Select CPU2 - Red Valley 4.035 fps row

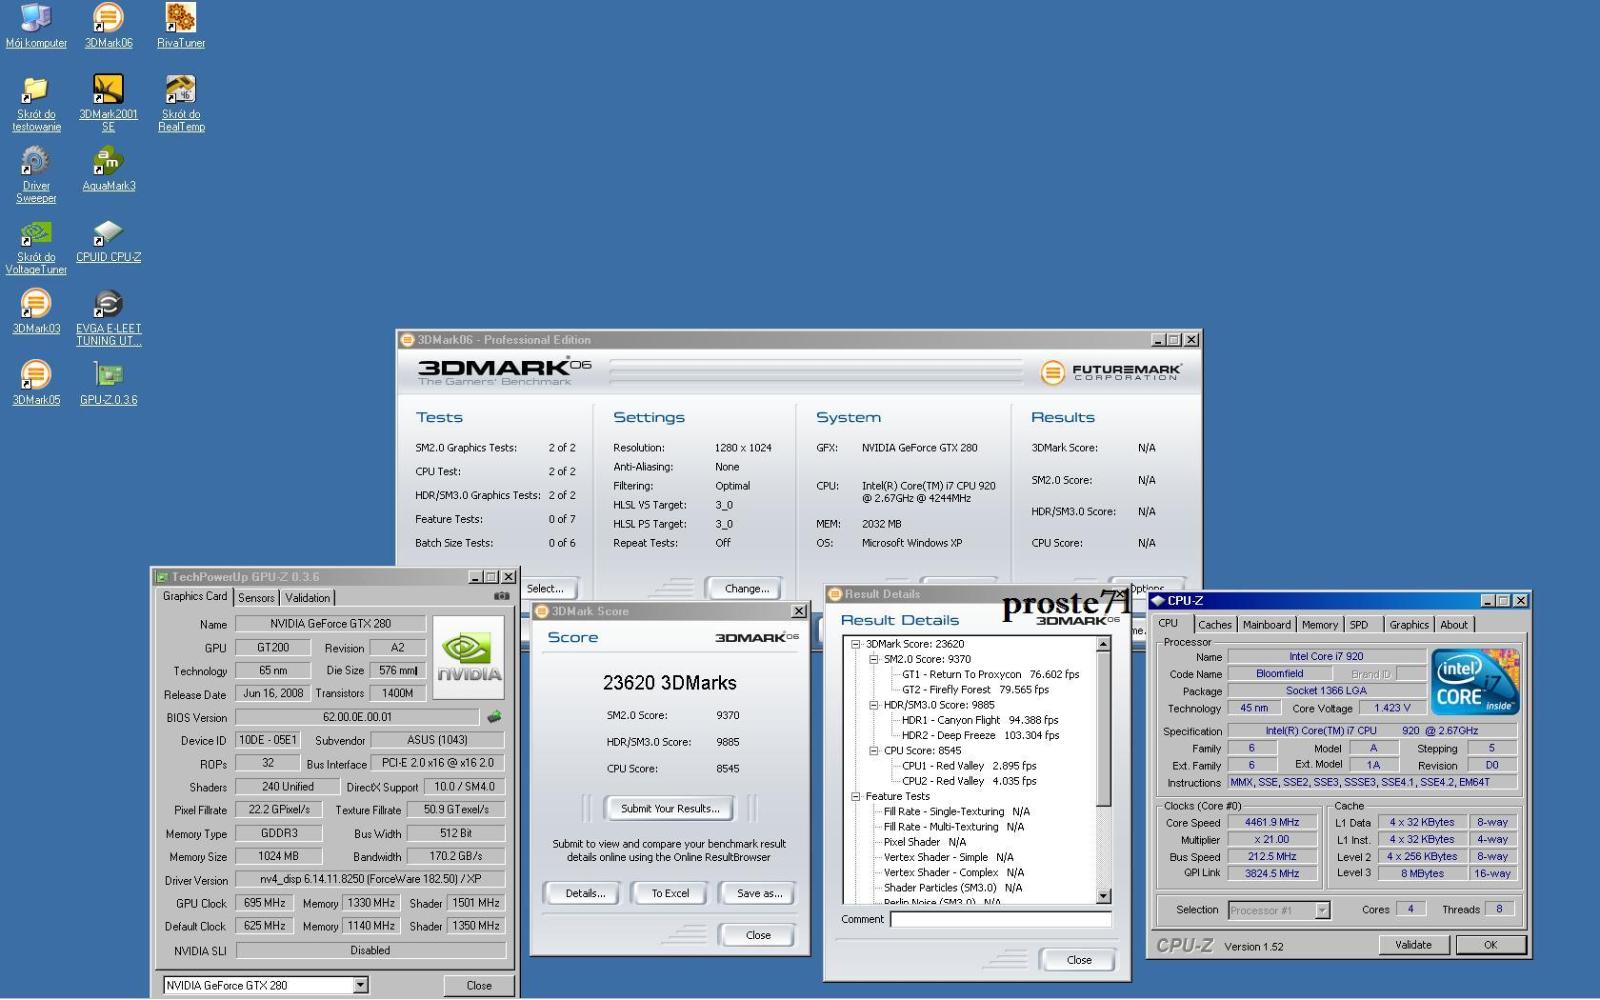[x=969, y=781]
